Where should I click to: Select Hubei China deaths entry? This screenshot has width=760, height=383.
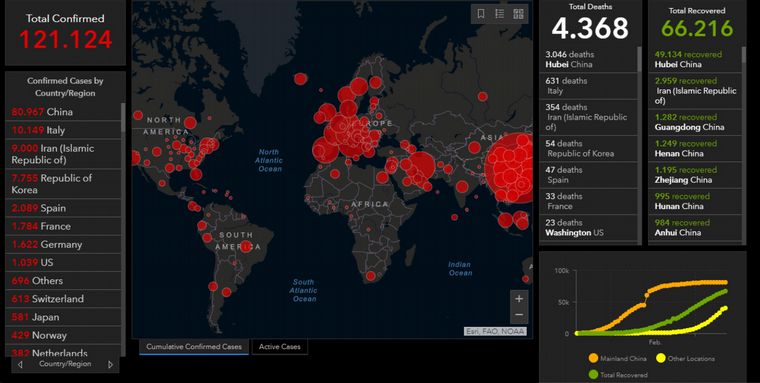tap(588, 59)
